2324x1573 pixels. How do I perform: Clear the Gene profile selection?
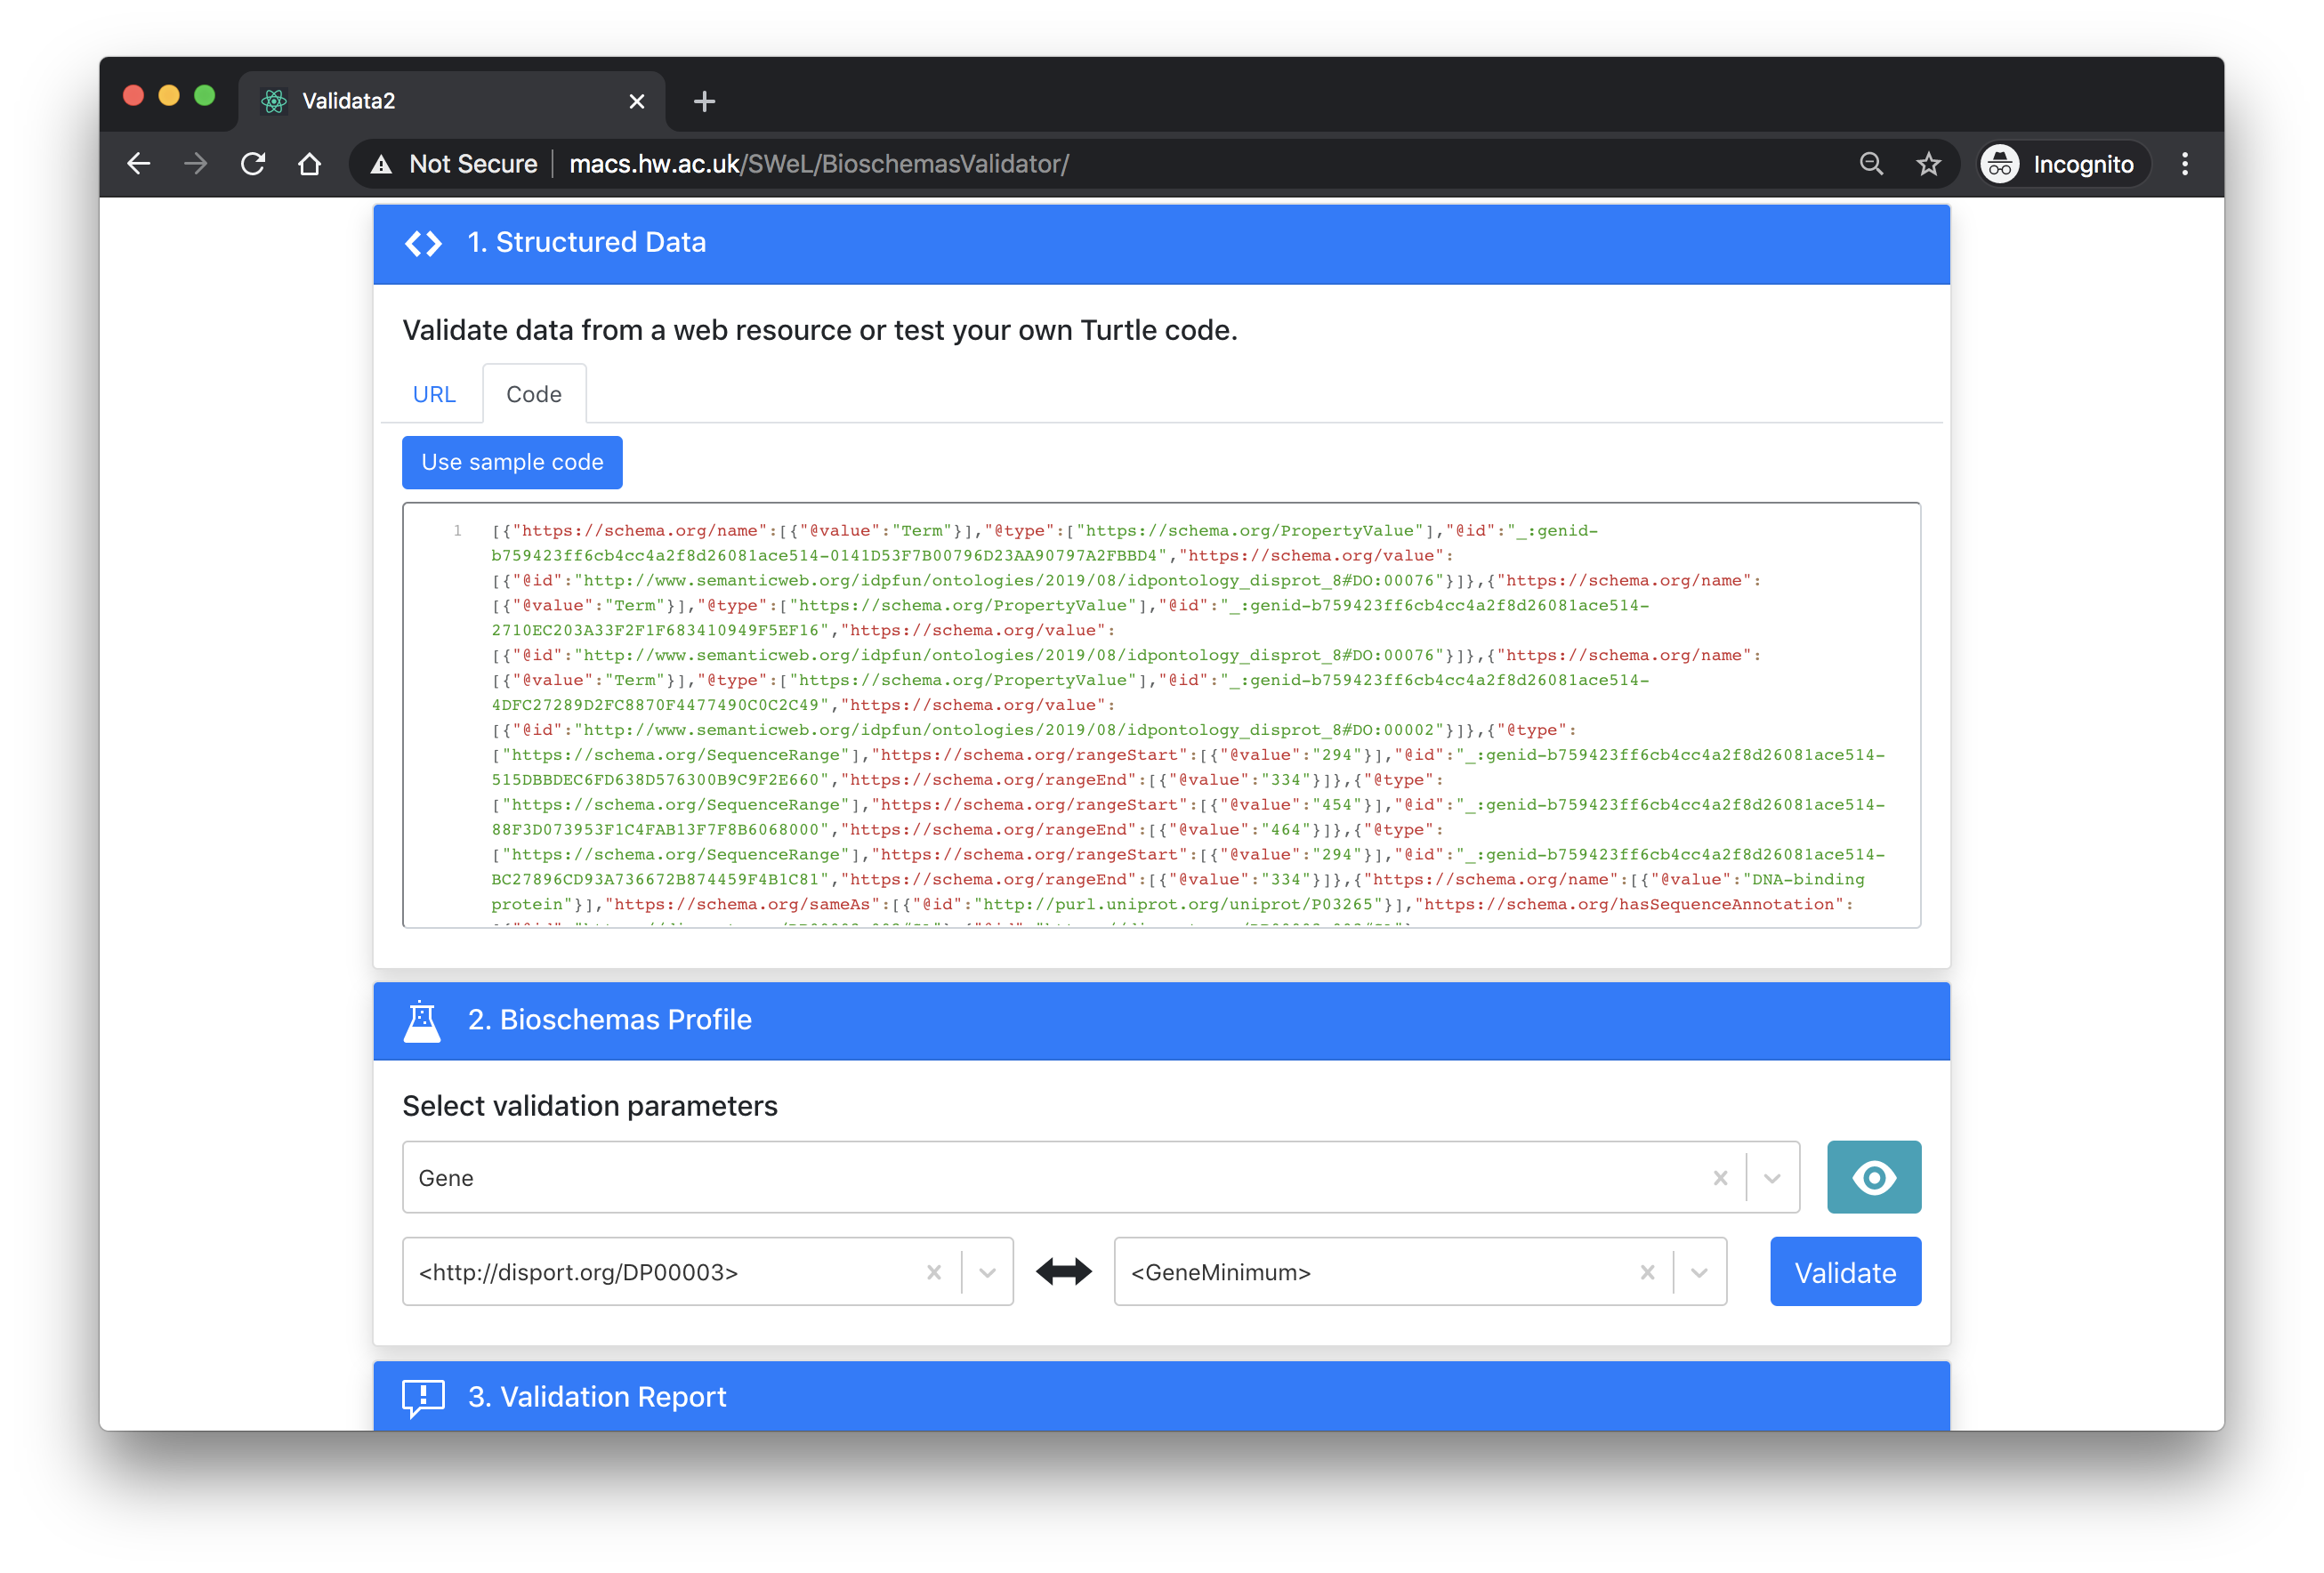pos(1720,1178)
